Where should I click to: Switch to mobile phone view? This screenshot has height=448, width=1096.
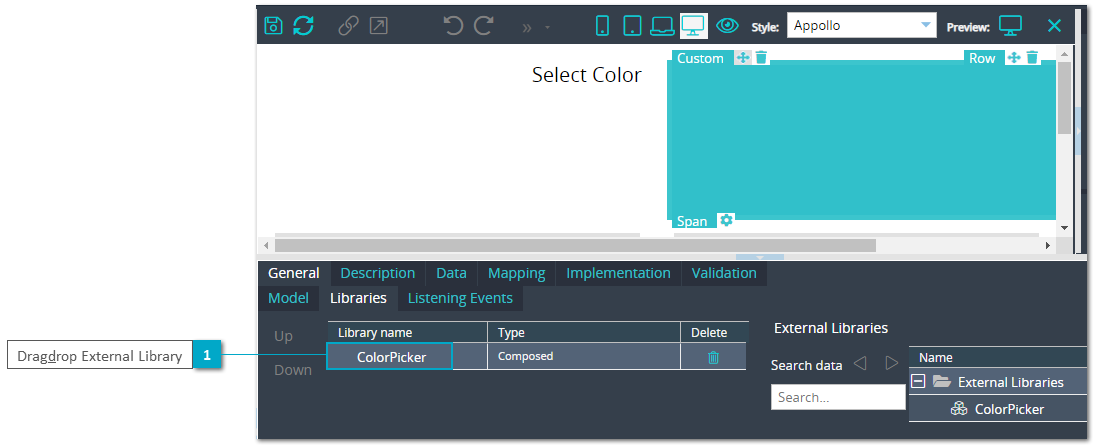[x=603, y=26]
